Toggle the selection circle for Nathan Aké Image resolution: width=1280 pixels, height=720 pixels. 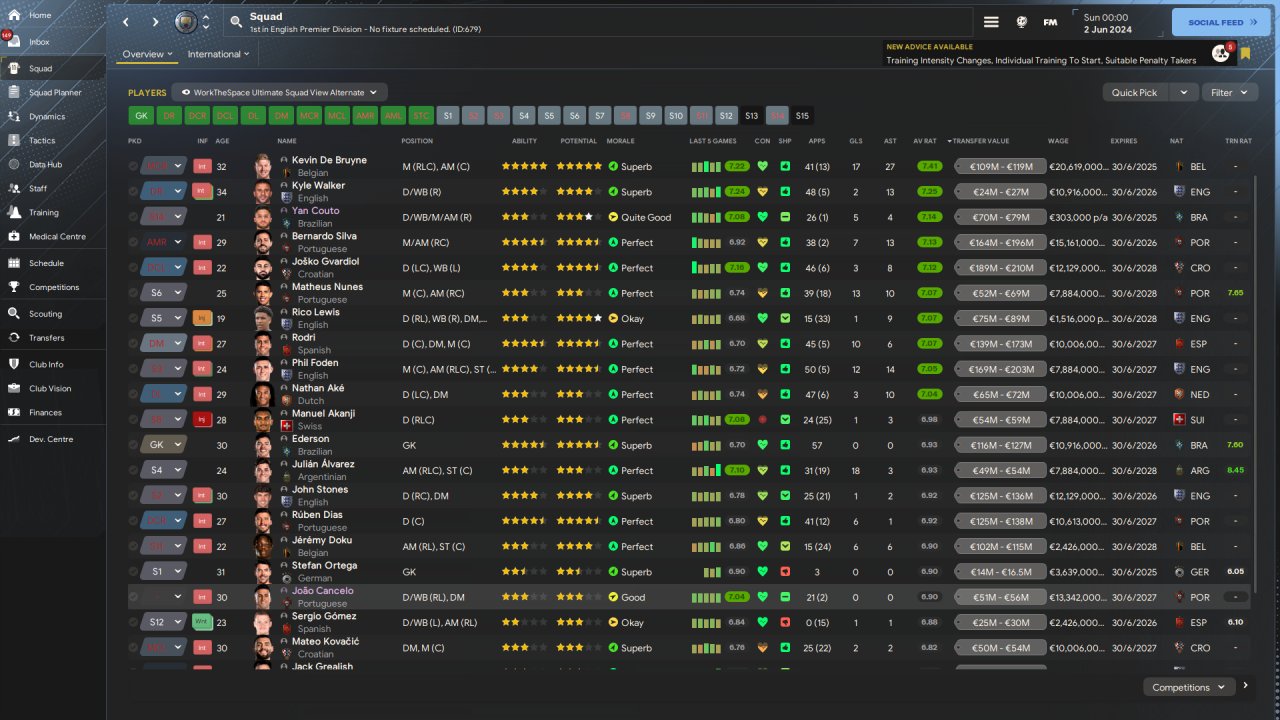(133, 394)
